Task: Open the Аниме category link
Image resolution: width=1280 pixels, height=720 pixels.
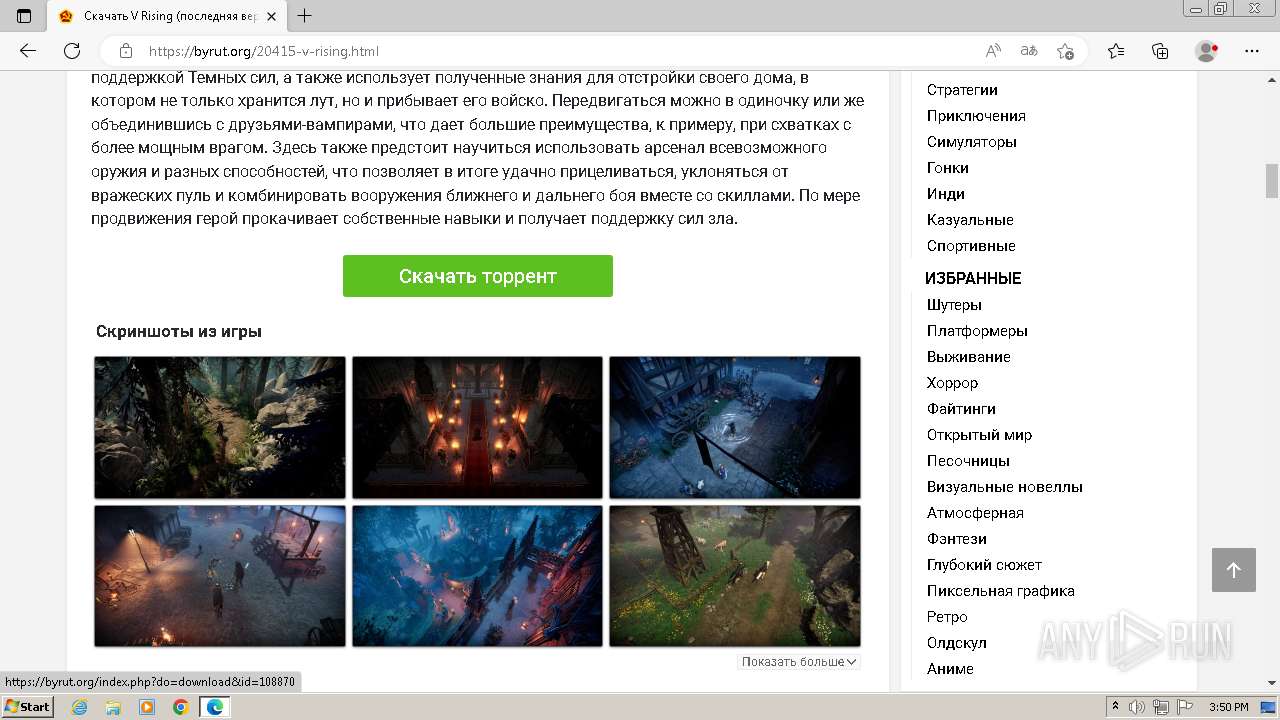Action: pos(950,669)
